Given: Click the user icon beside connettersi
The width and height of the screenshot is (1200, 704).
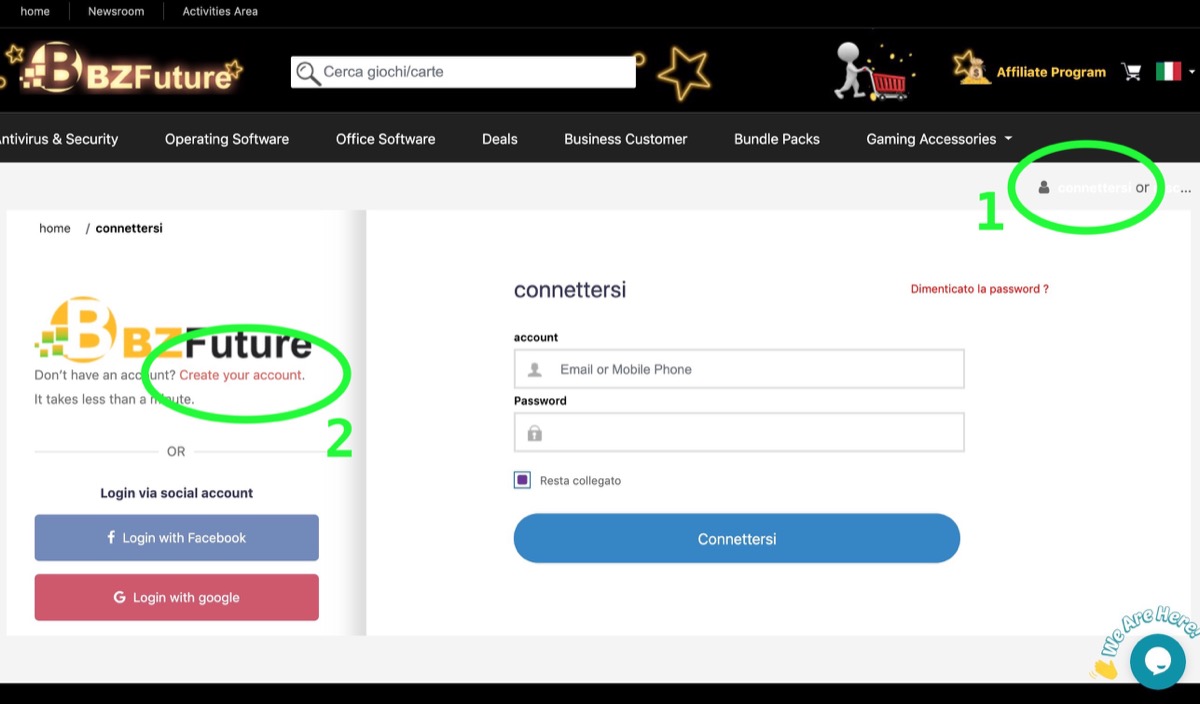Looking at the screenshot, I should (1044, 187).
